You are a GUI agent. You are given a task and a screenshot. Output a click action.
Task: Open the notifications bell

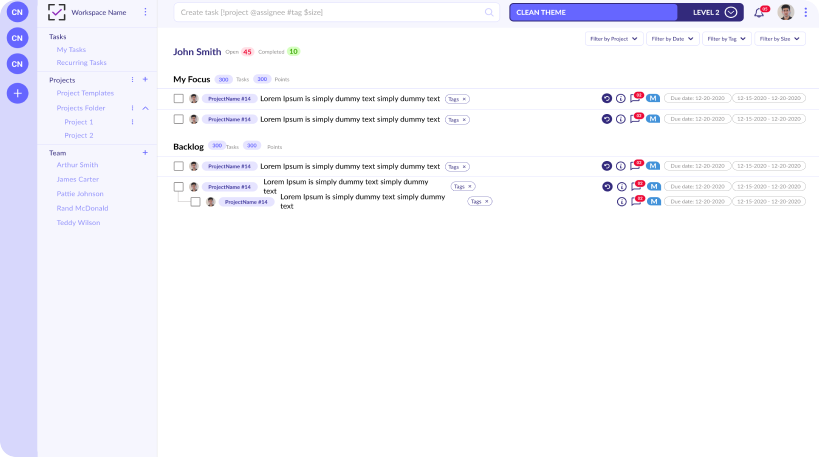[x=759, y=13]
